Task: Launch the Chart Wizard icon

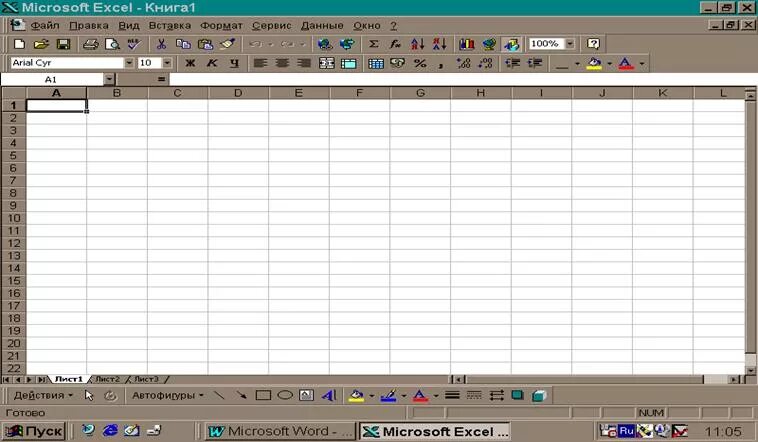Action: tap(466, 44)
